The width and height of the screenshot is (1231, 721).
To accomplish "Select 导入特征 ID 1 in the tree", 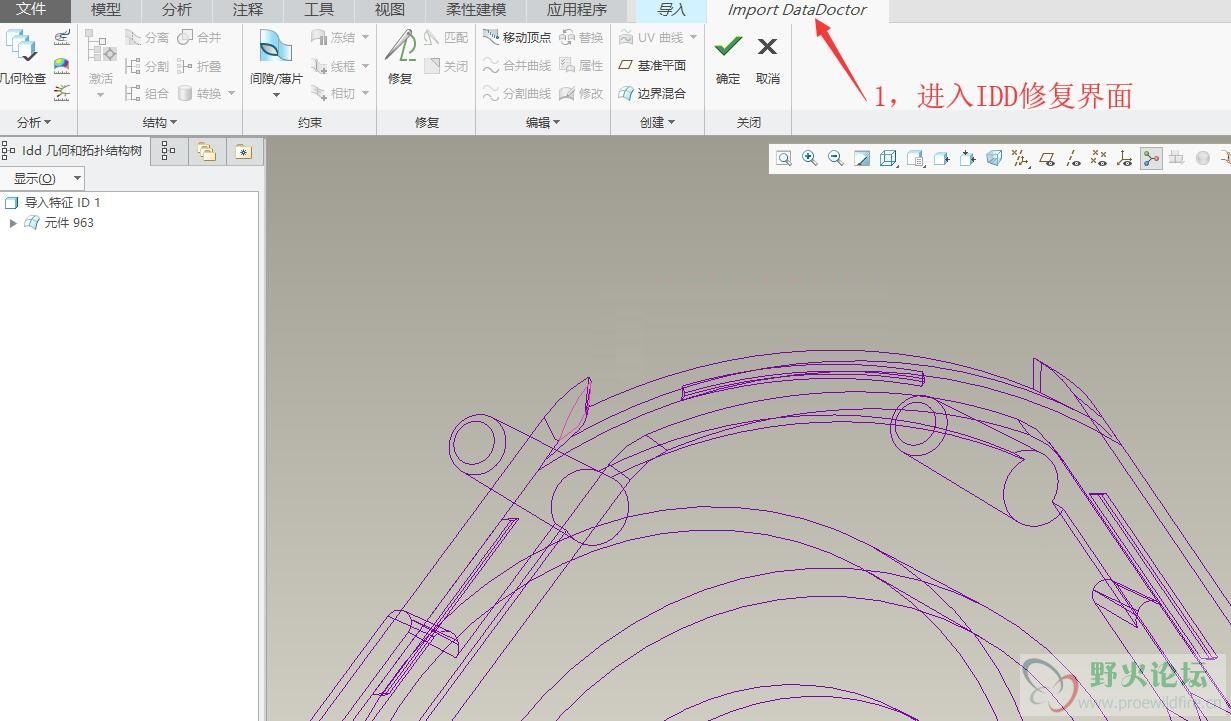I will [x=53, y=202].
